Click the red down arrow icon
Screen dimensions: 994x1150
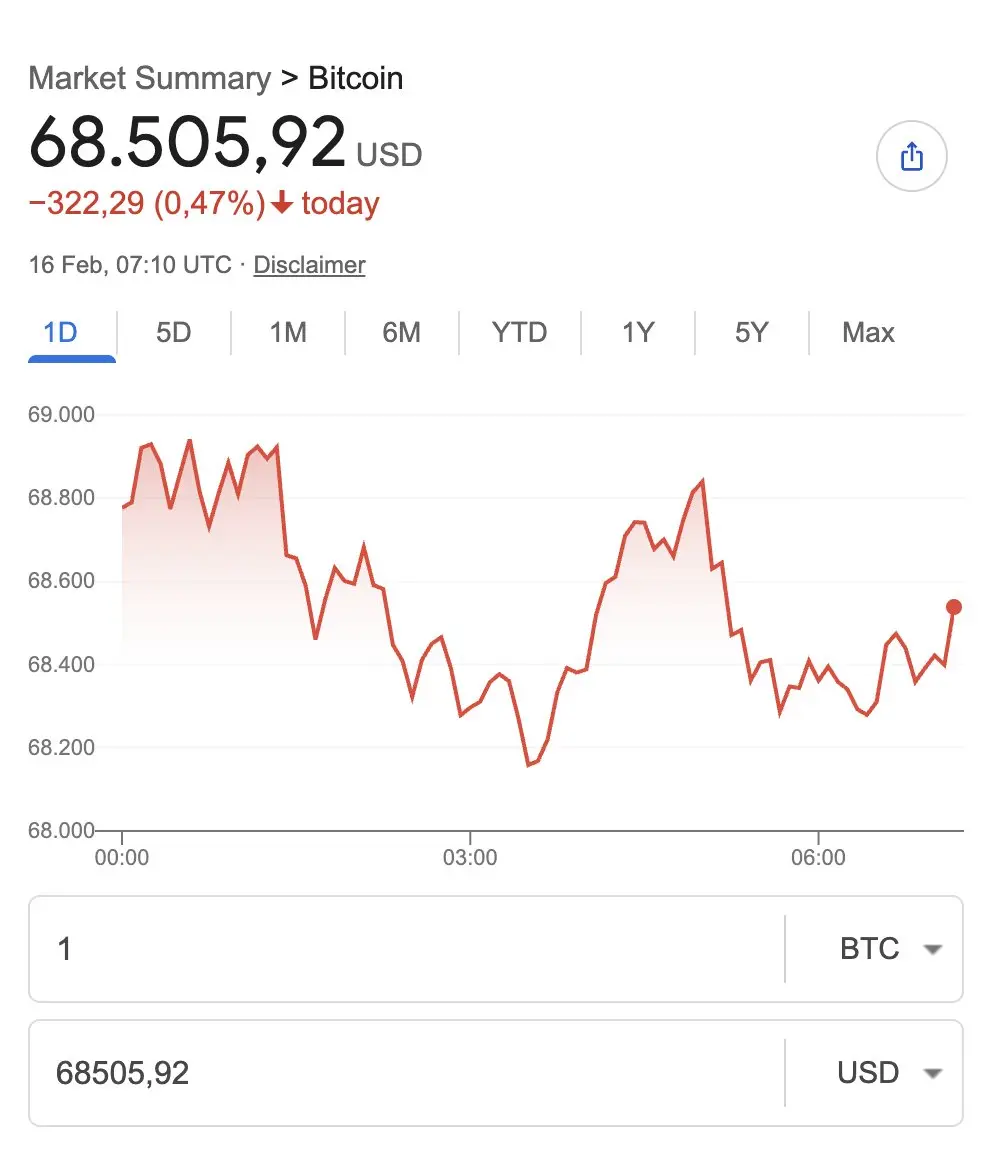click(x=282, y=204)
